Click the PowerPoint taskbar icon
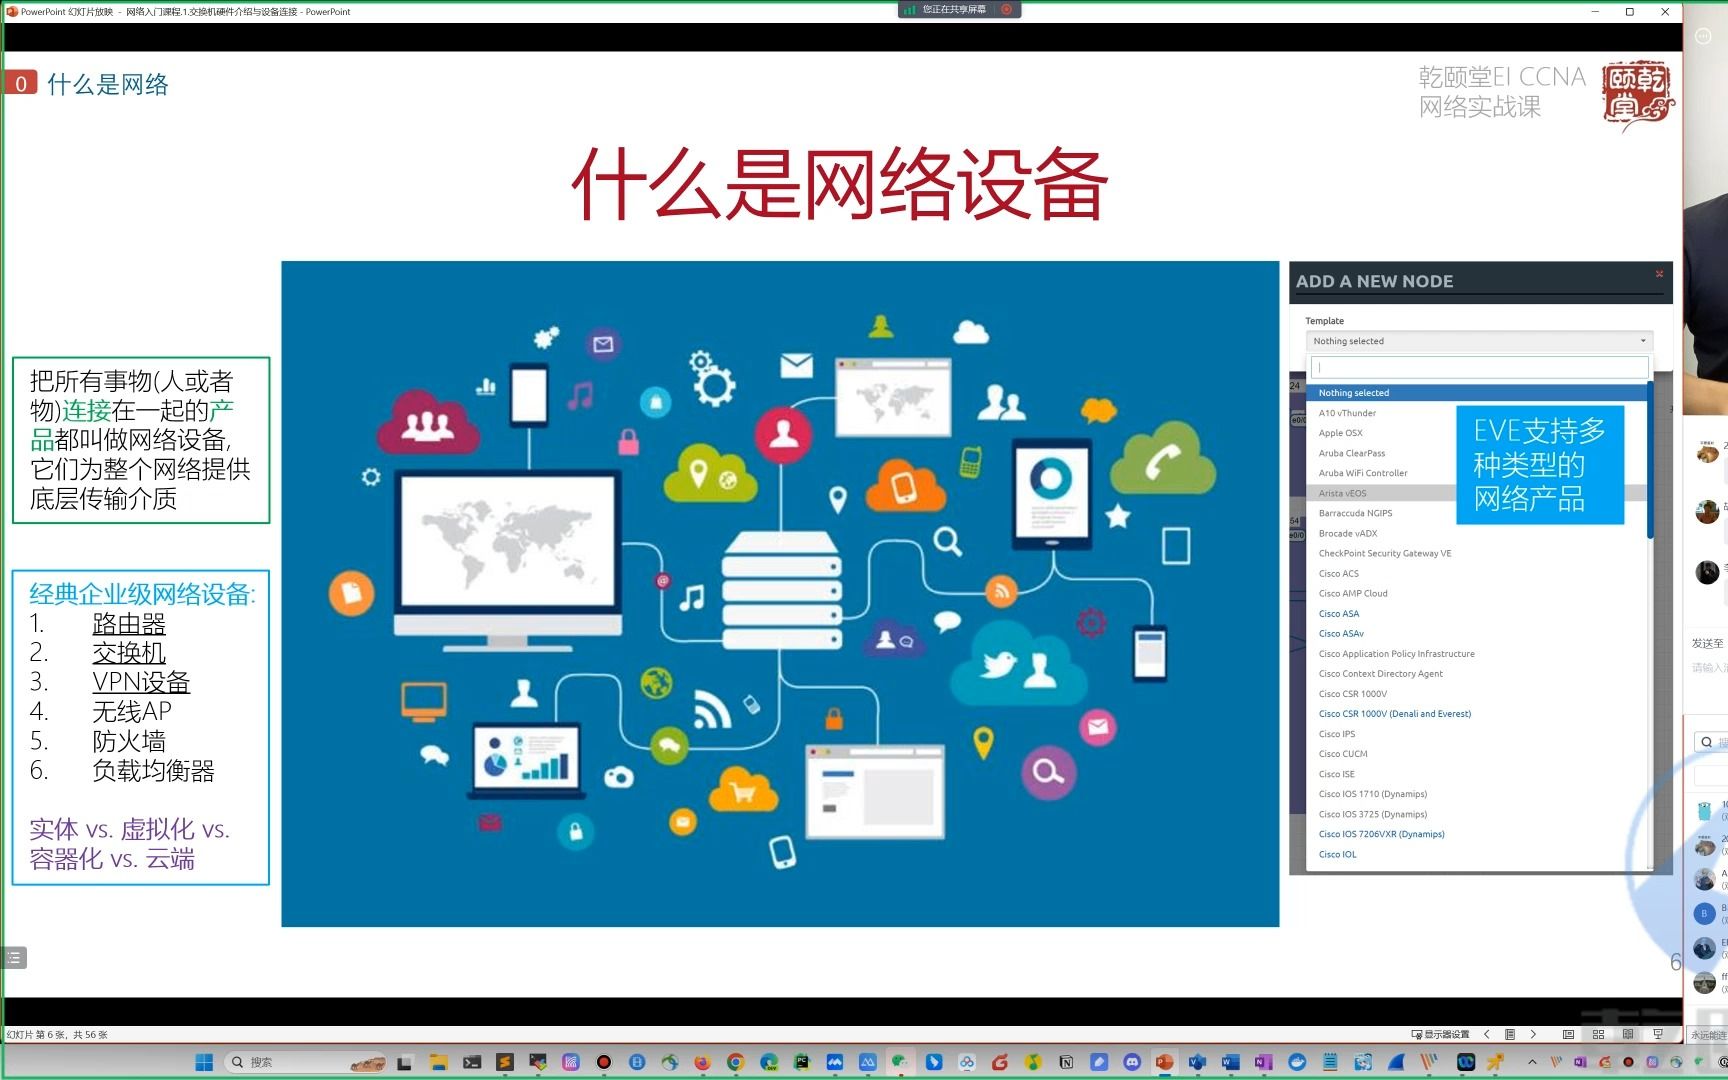The image size is (1728, 1080). pyautogui.click(x=1164, y=1062)
